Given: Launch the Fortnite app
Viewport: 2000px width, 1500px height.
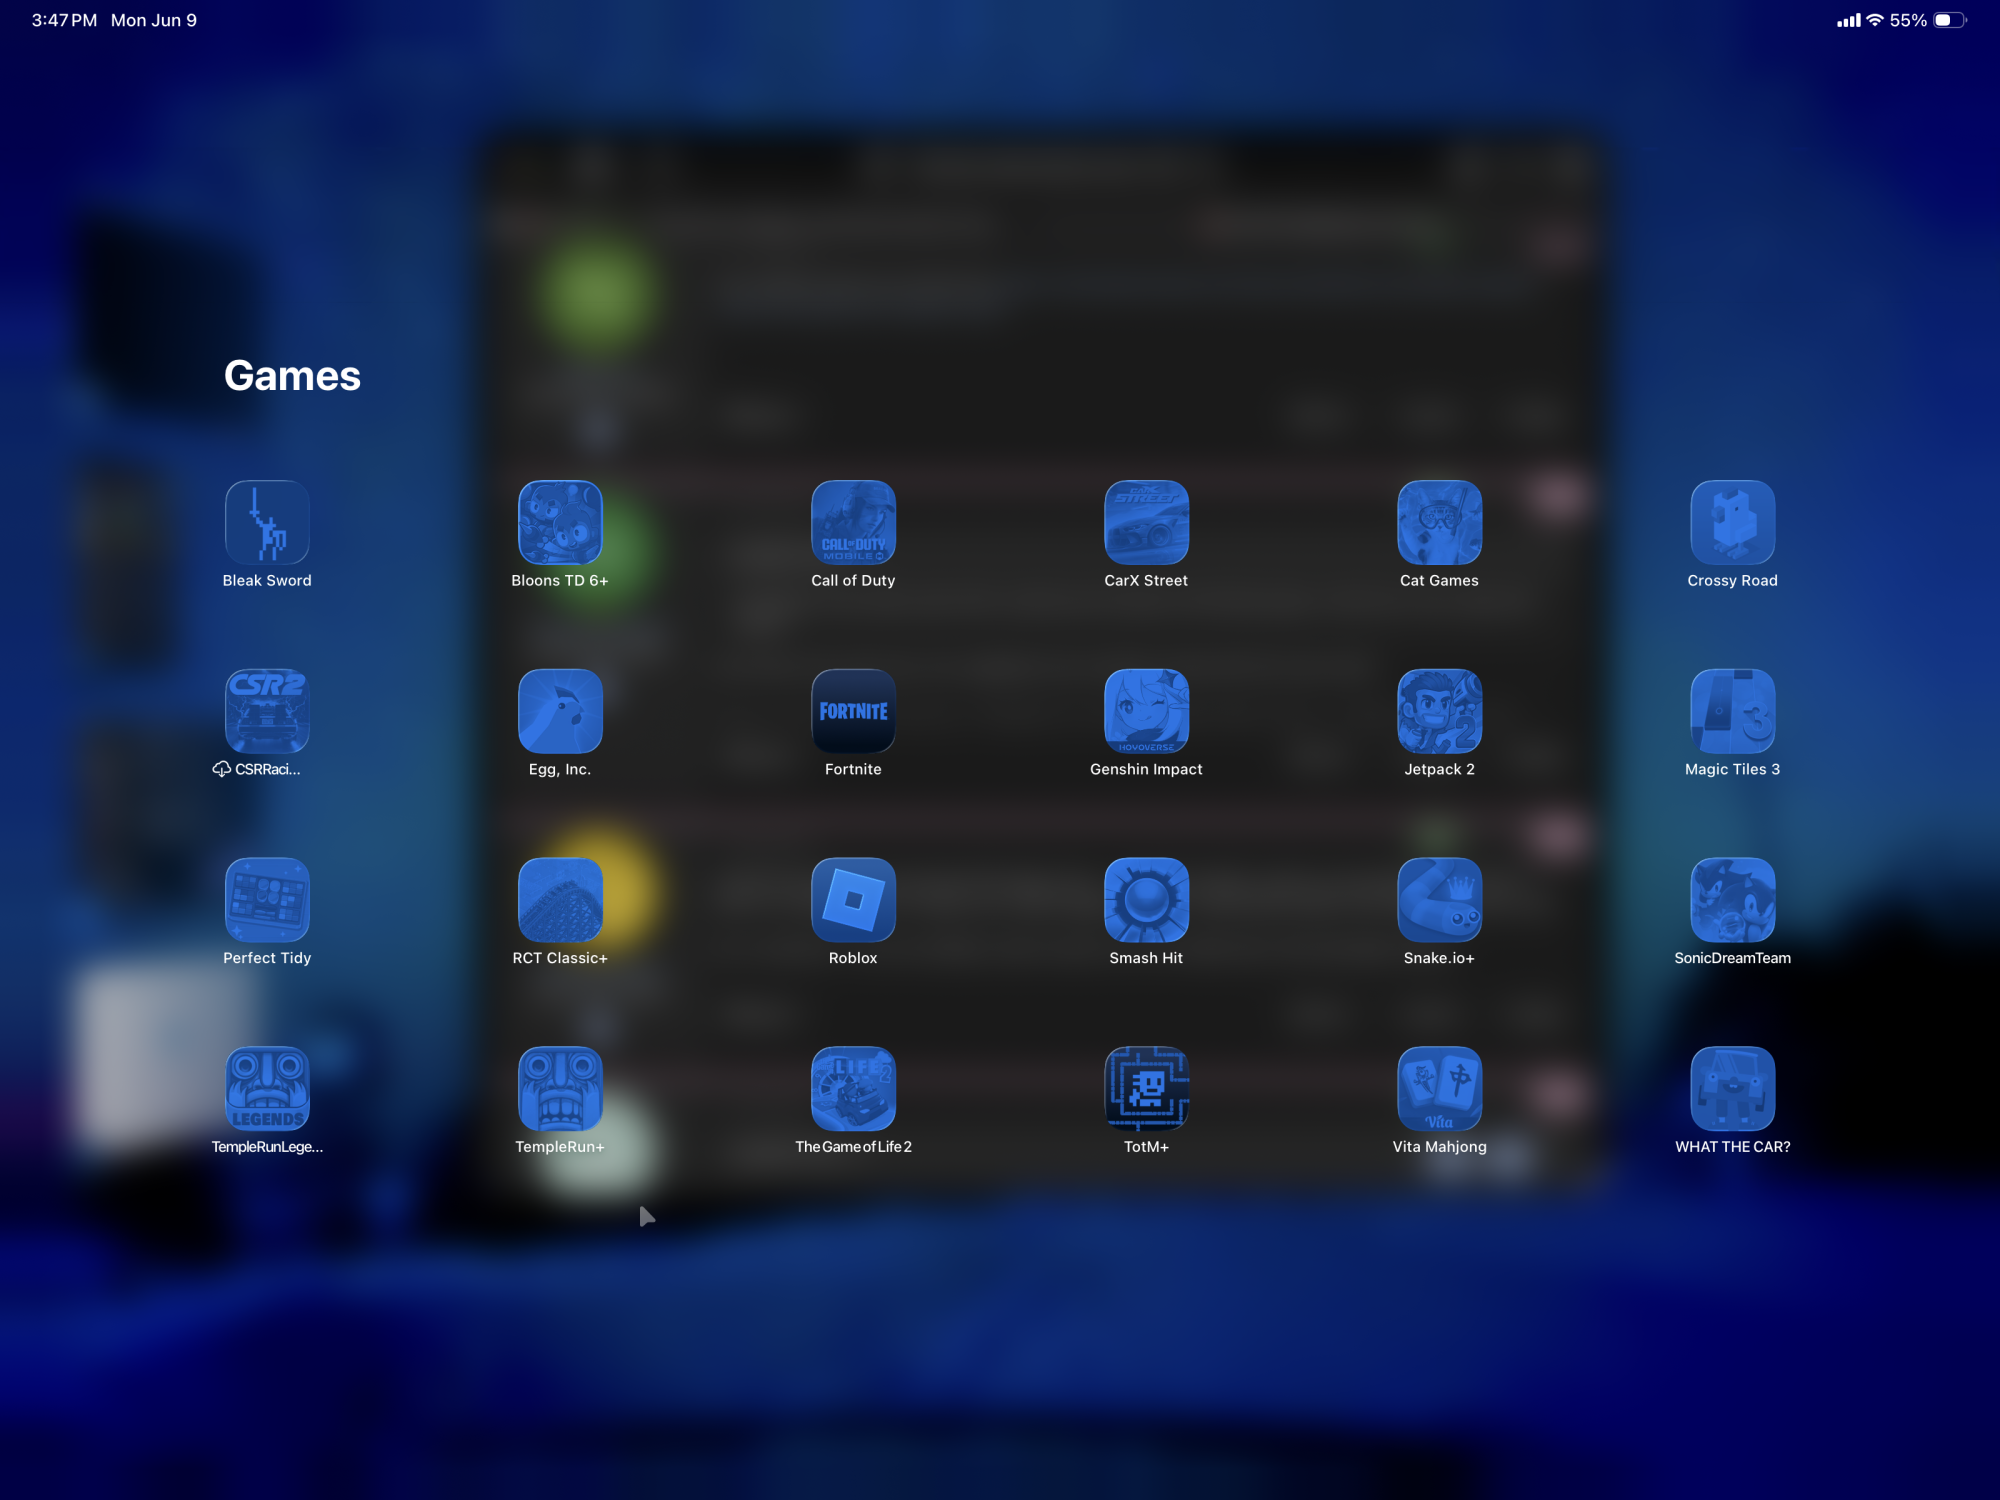Looking at the screenshot, I should (x=853, y=711).
